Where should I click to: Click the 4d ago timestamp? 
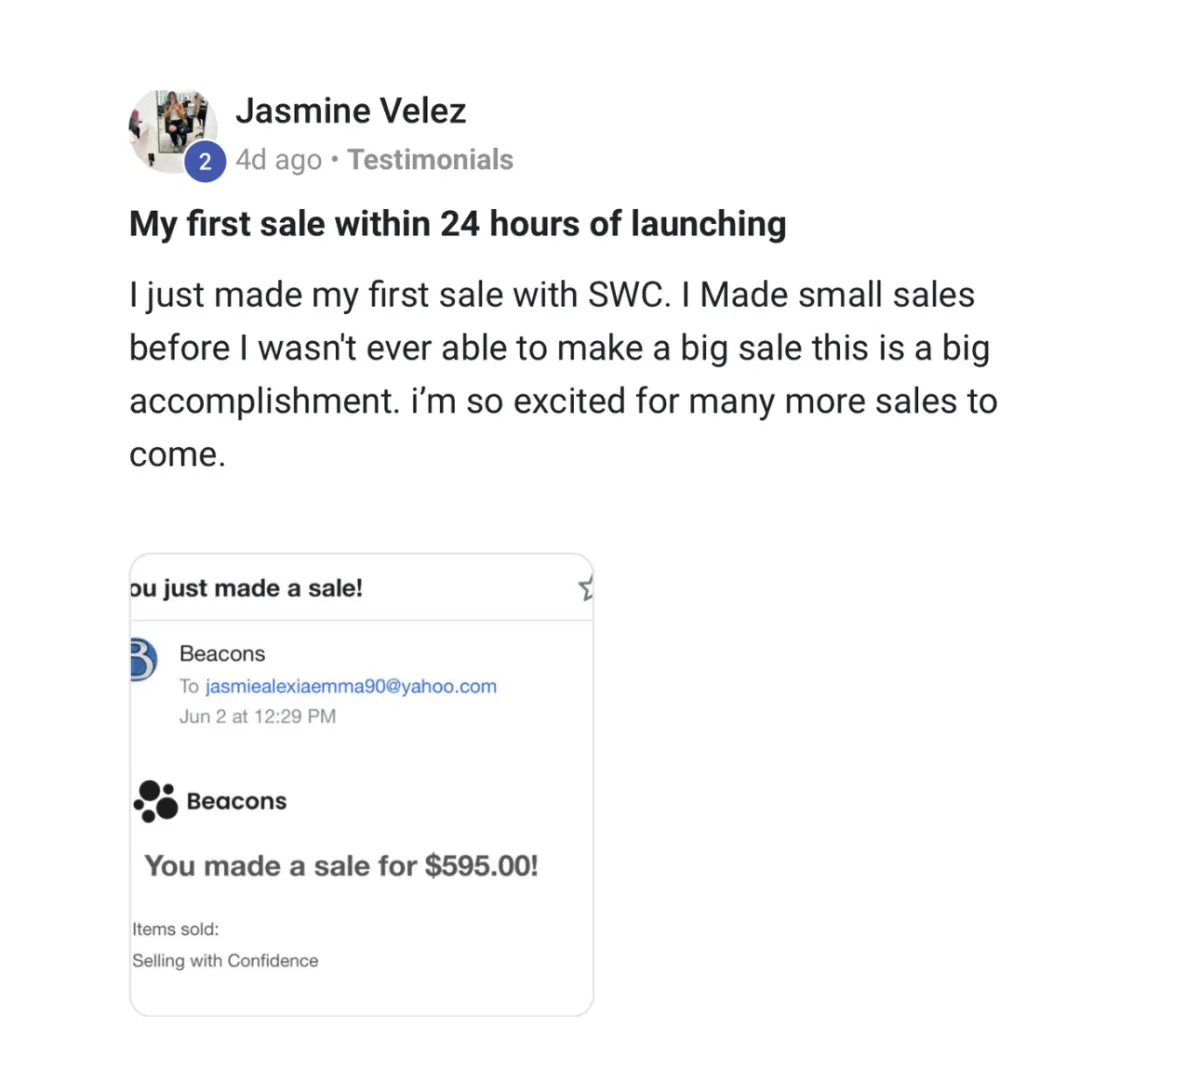[279, 160]
